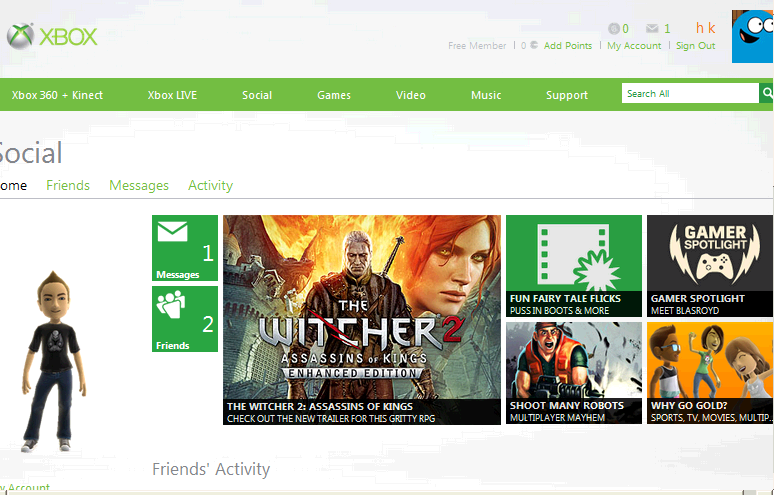The image size is (774, 495).
Task: Open the Why Go Gold? tile
Action: click(x=710, y=373)
